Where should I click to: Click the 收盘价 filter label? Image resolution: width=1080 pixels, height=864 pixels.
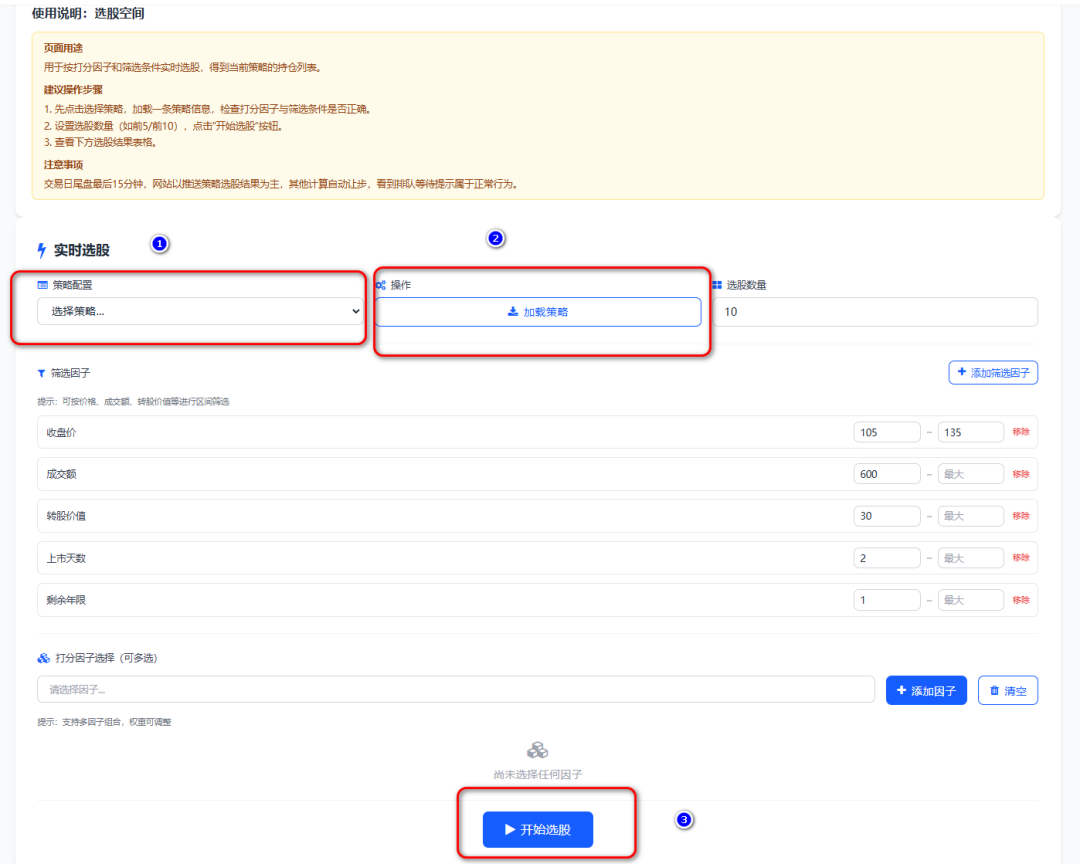point(61,433)
